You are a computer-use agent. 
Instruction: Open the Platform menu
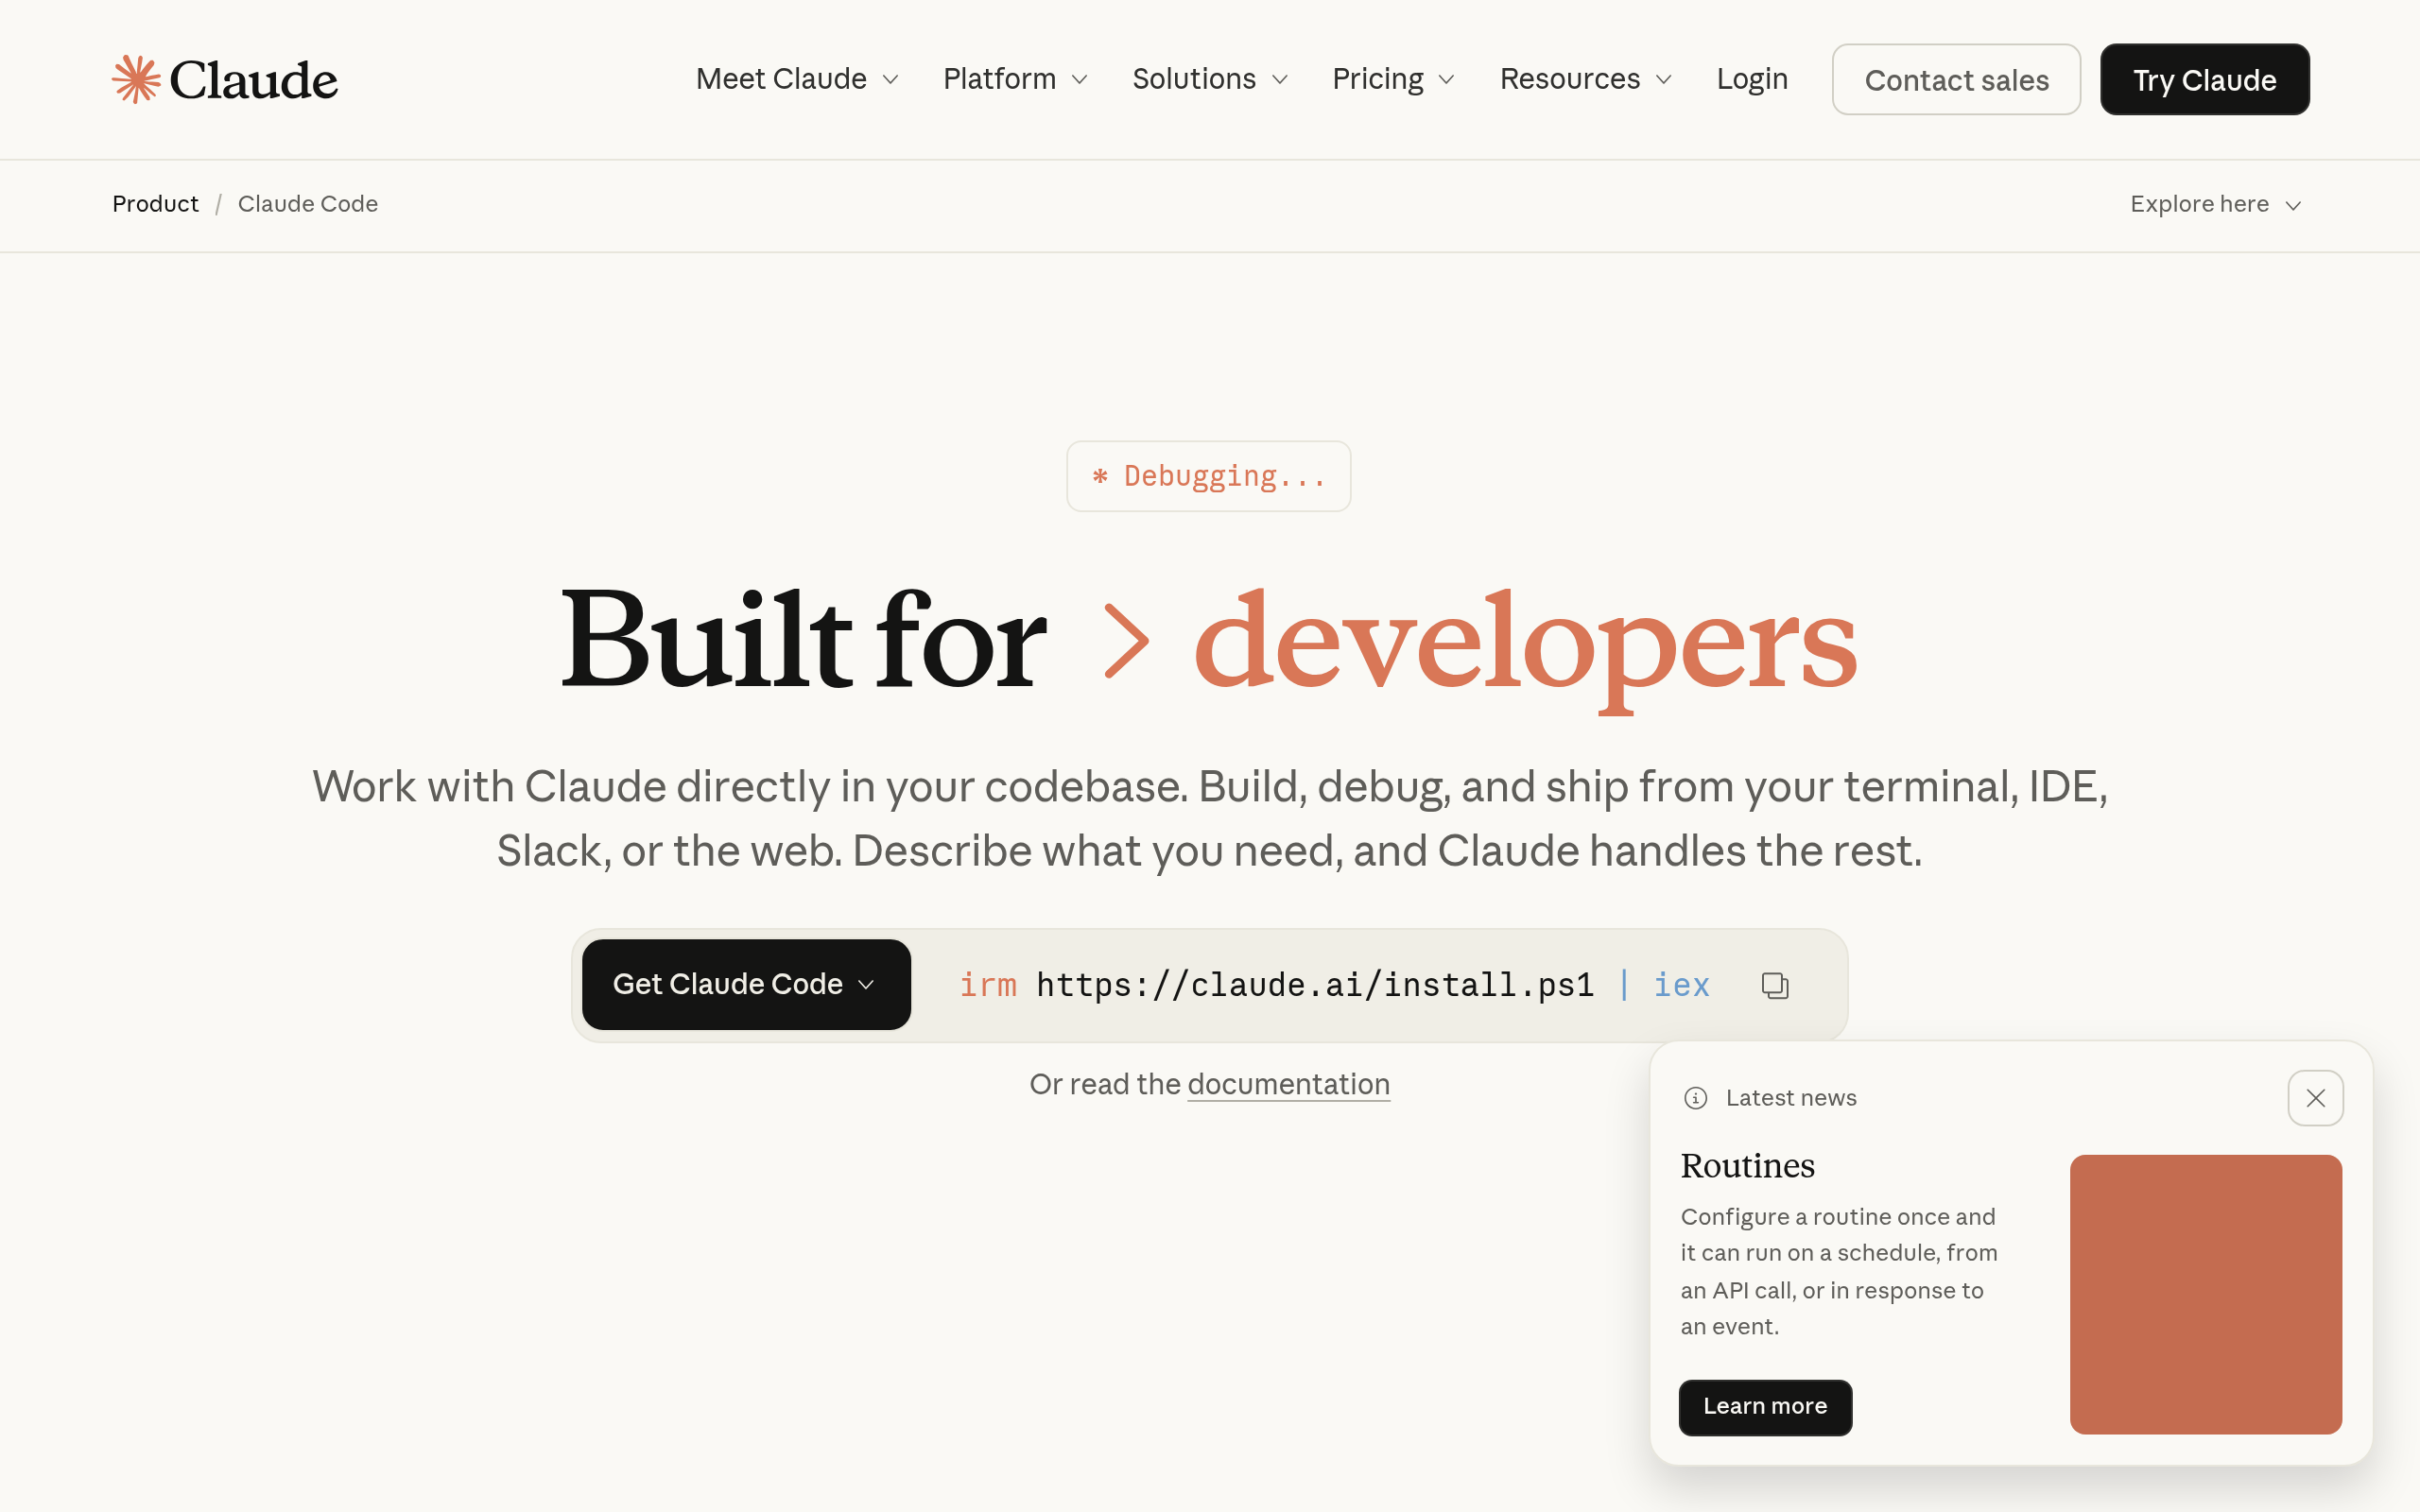click(1015, 79)
